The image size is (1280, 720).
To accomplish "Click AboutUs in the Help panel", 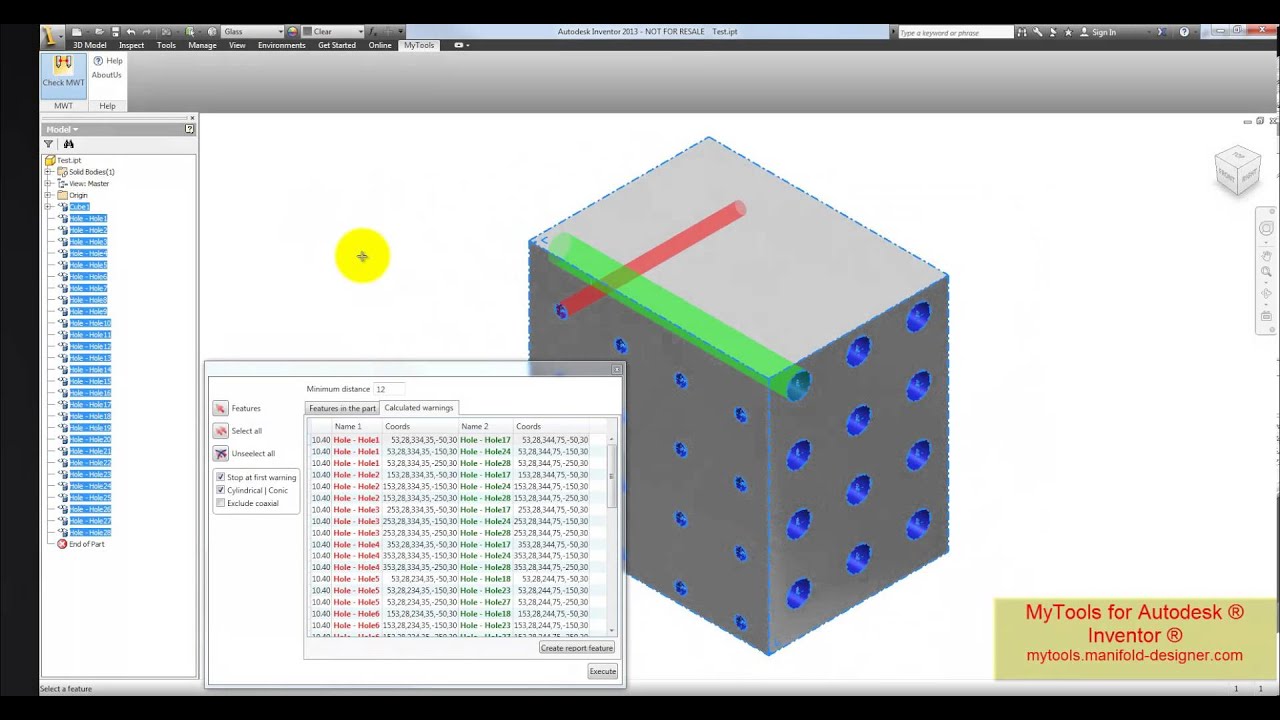I will [x=107, y=75].
